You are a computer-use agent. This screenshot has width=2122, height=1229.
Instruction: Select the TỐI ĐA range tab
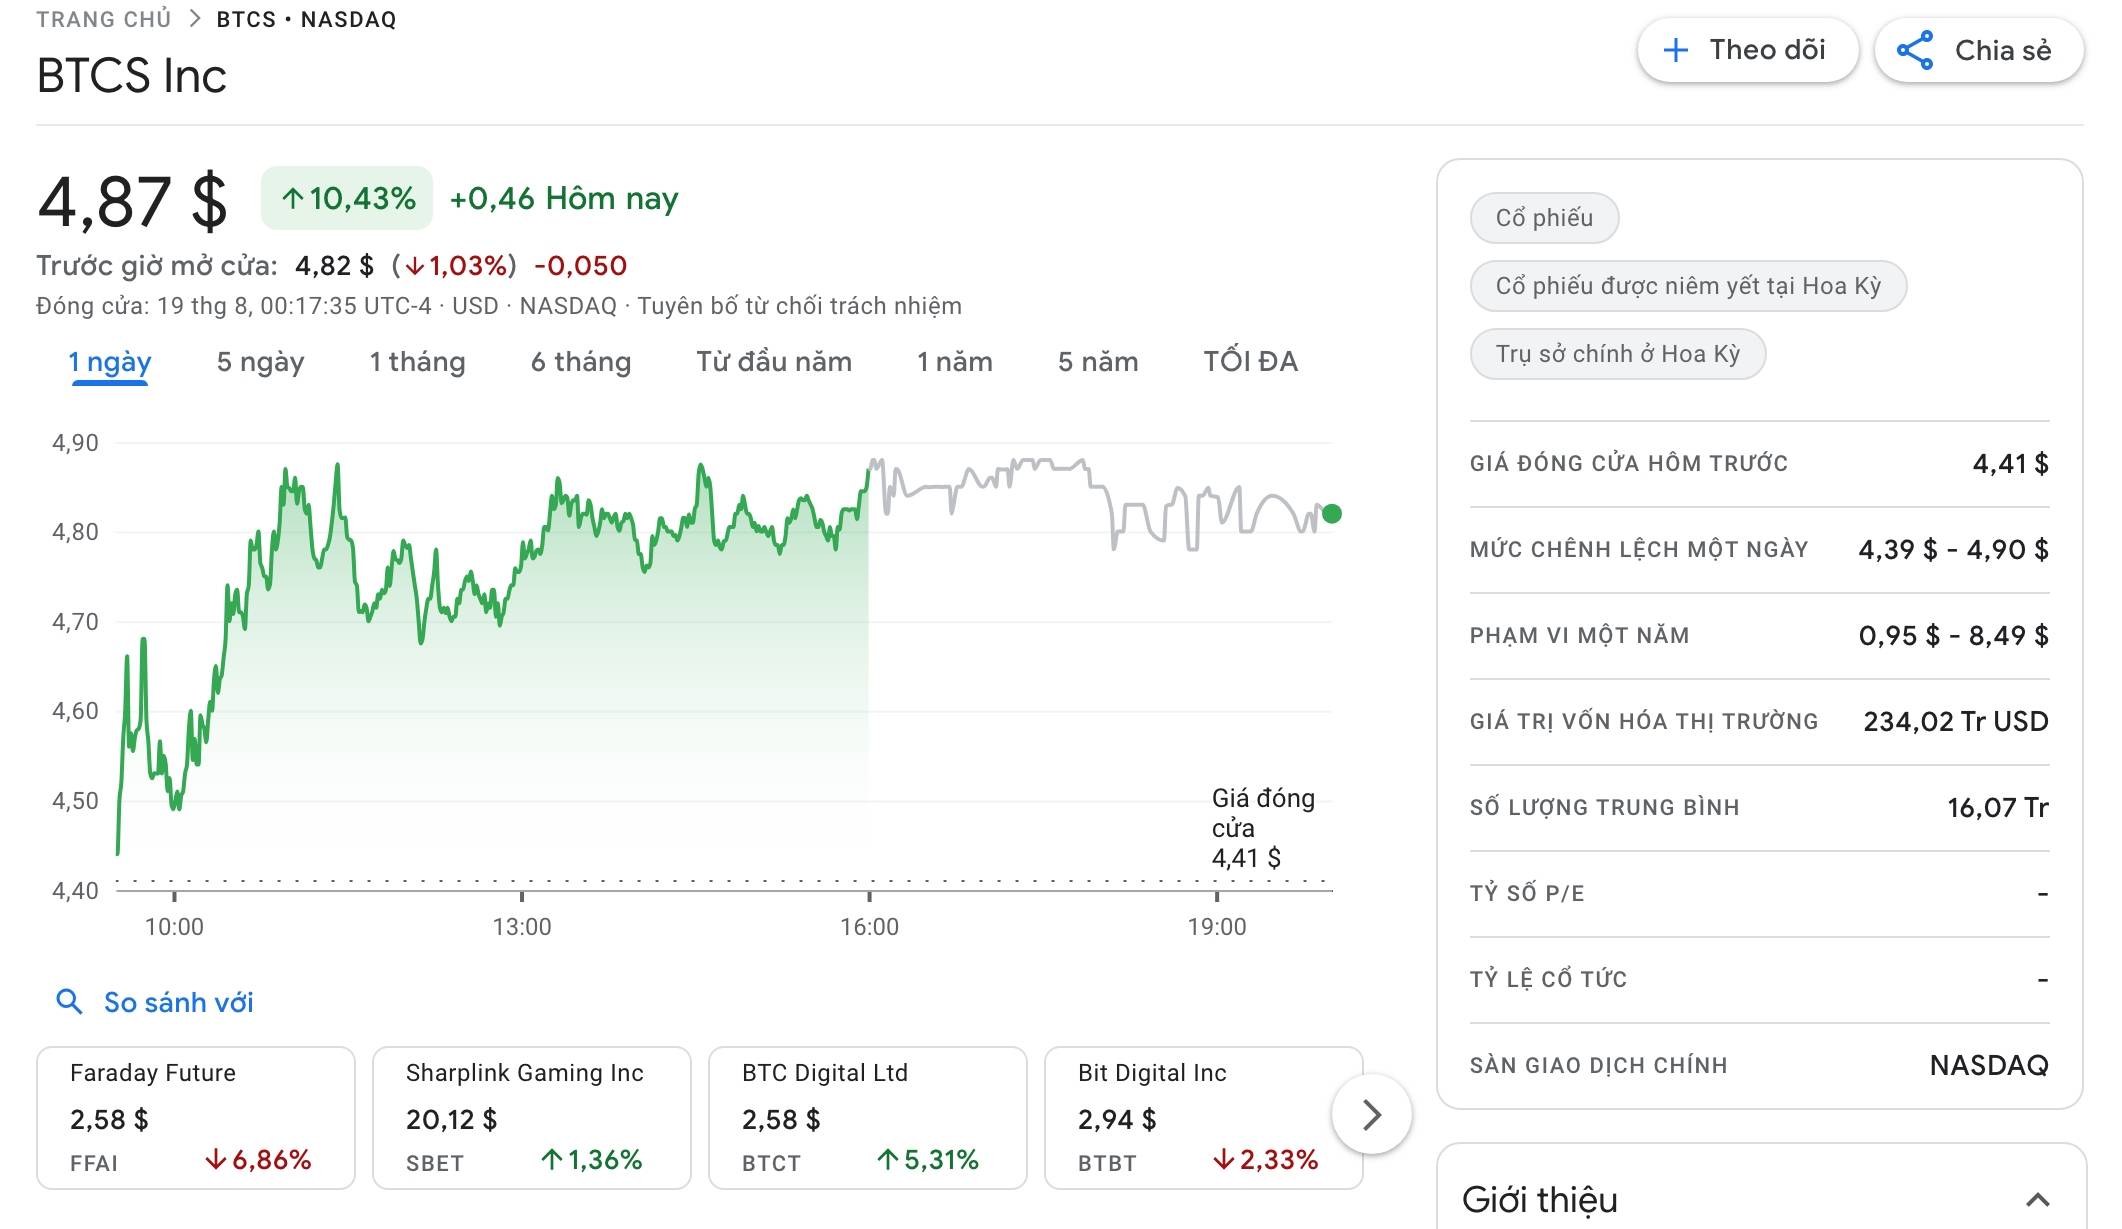pyautogui.click(x=1250, y=362)
